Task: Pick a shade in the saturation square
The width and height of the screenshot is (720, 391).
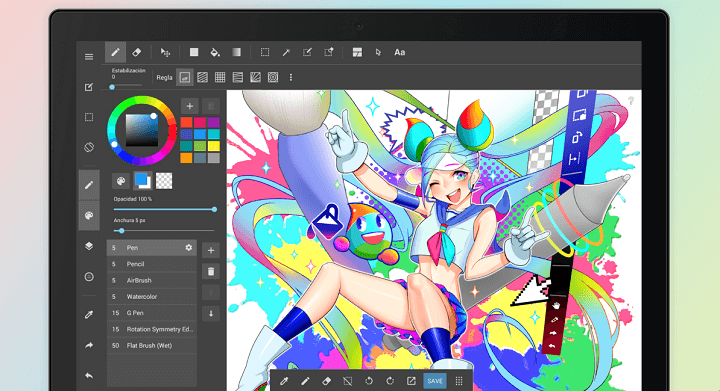Action: (x=142, y=130)
